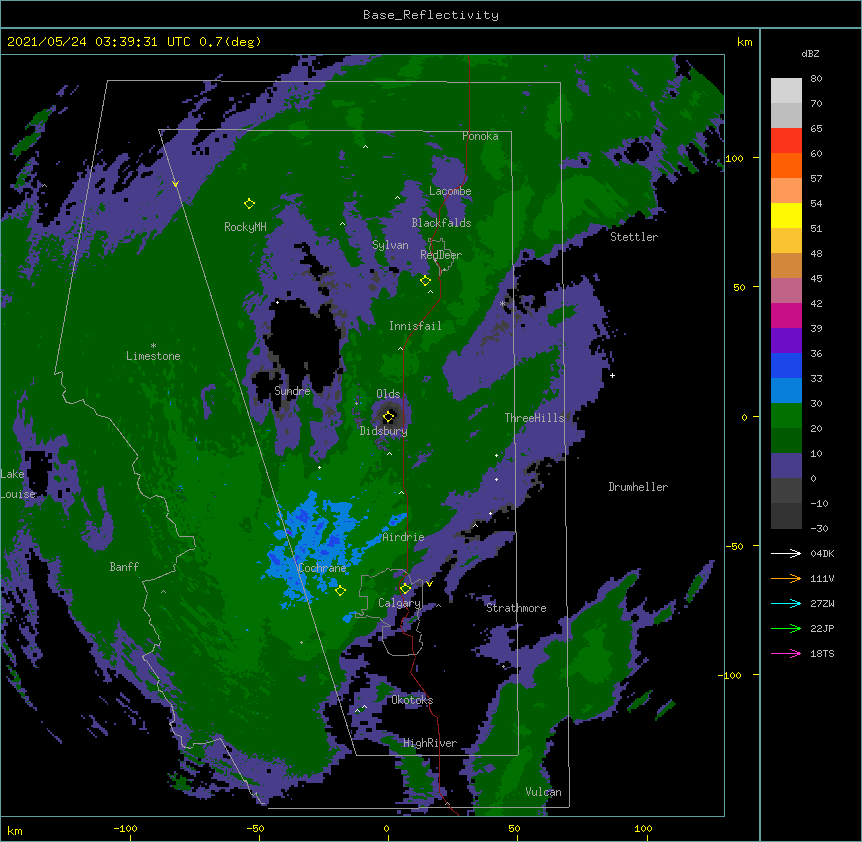Click the -10 dBZ dark grey swatch
This screenshot has width=862, height=842.
pyautogui.click(x=786, y=516)
